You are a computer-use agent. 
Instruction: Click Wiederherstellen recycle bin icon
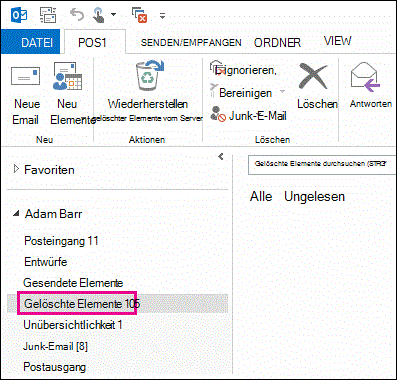click(149, 76)
